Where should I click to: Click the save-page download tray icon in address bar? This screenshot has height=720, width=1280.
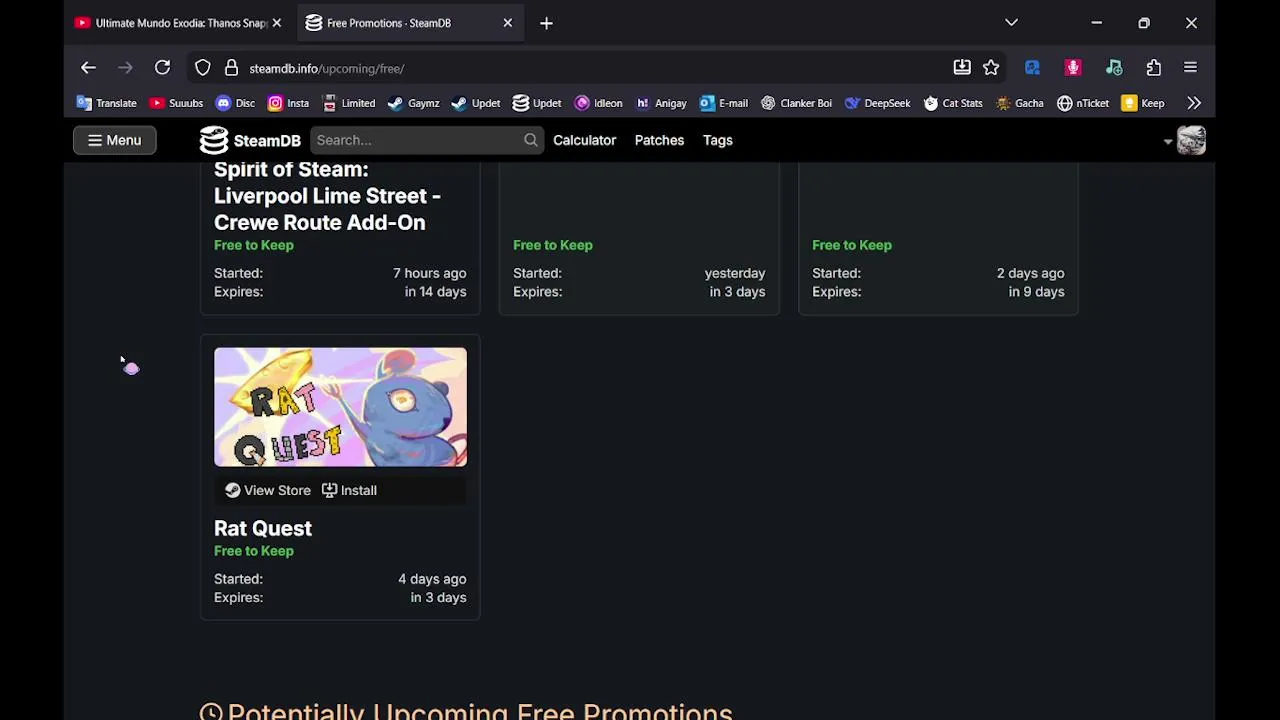click(x=962, y=68)
